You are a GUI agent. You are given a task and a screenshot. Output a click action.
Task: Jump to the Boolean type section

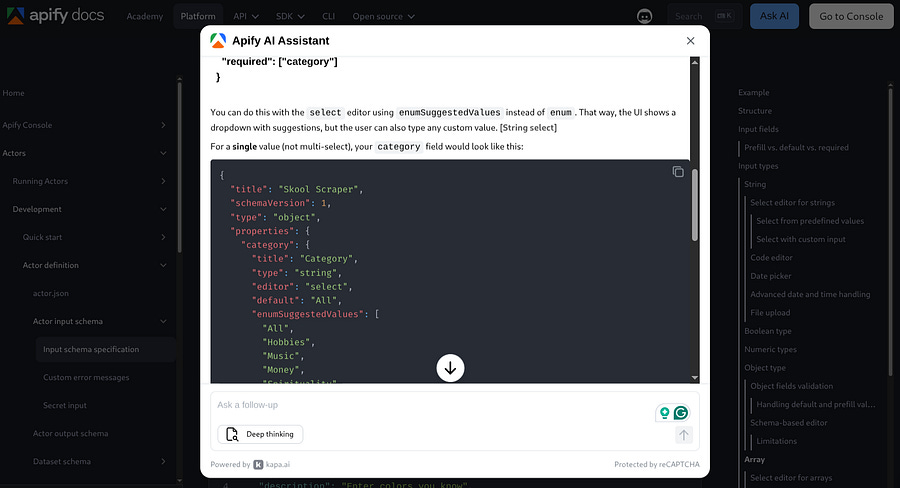pyautogui.click(x=768, y=331)
